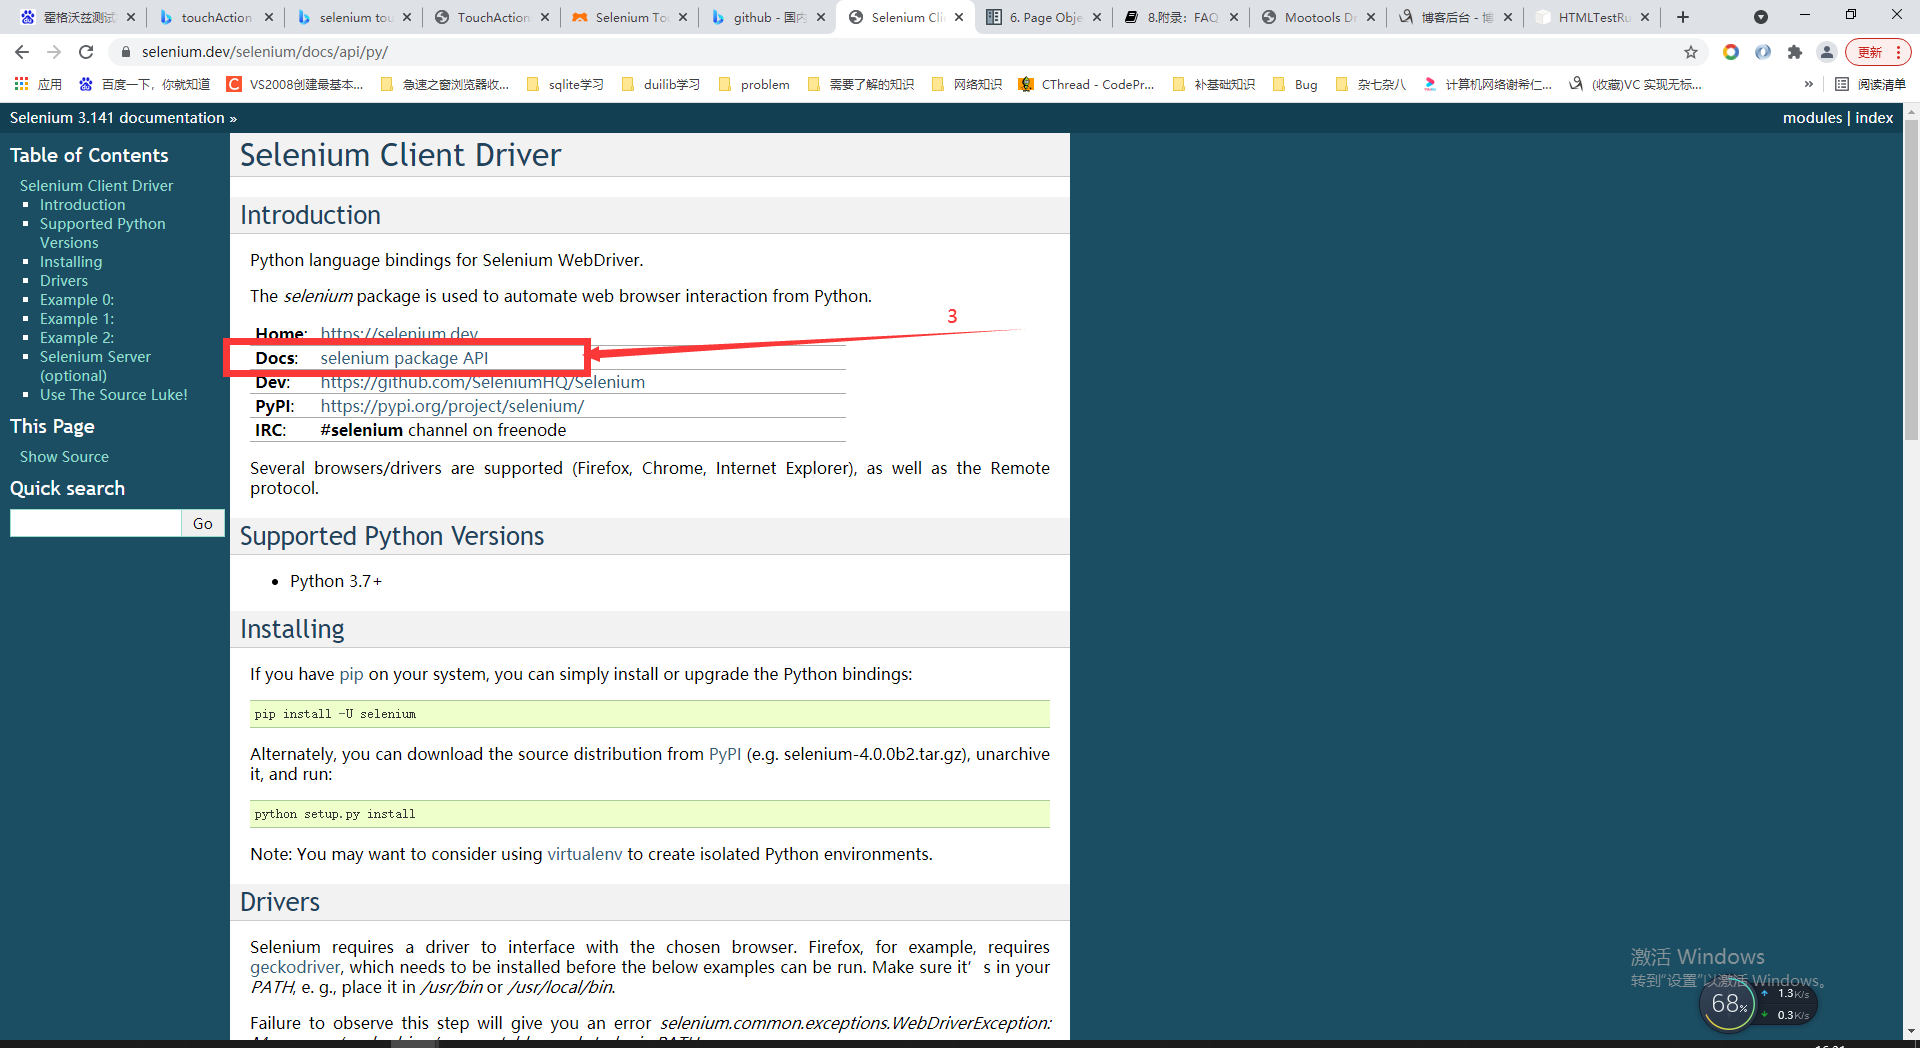Open the github.com/SeleniumHQ/Selenium link
This screenshot has height=1048, width=1920.
click(482, 382)
